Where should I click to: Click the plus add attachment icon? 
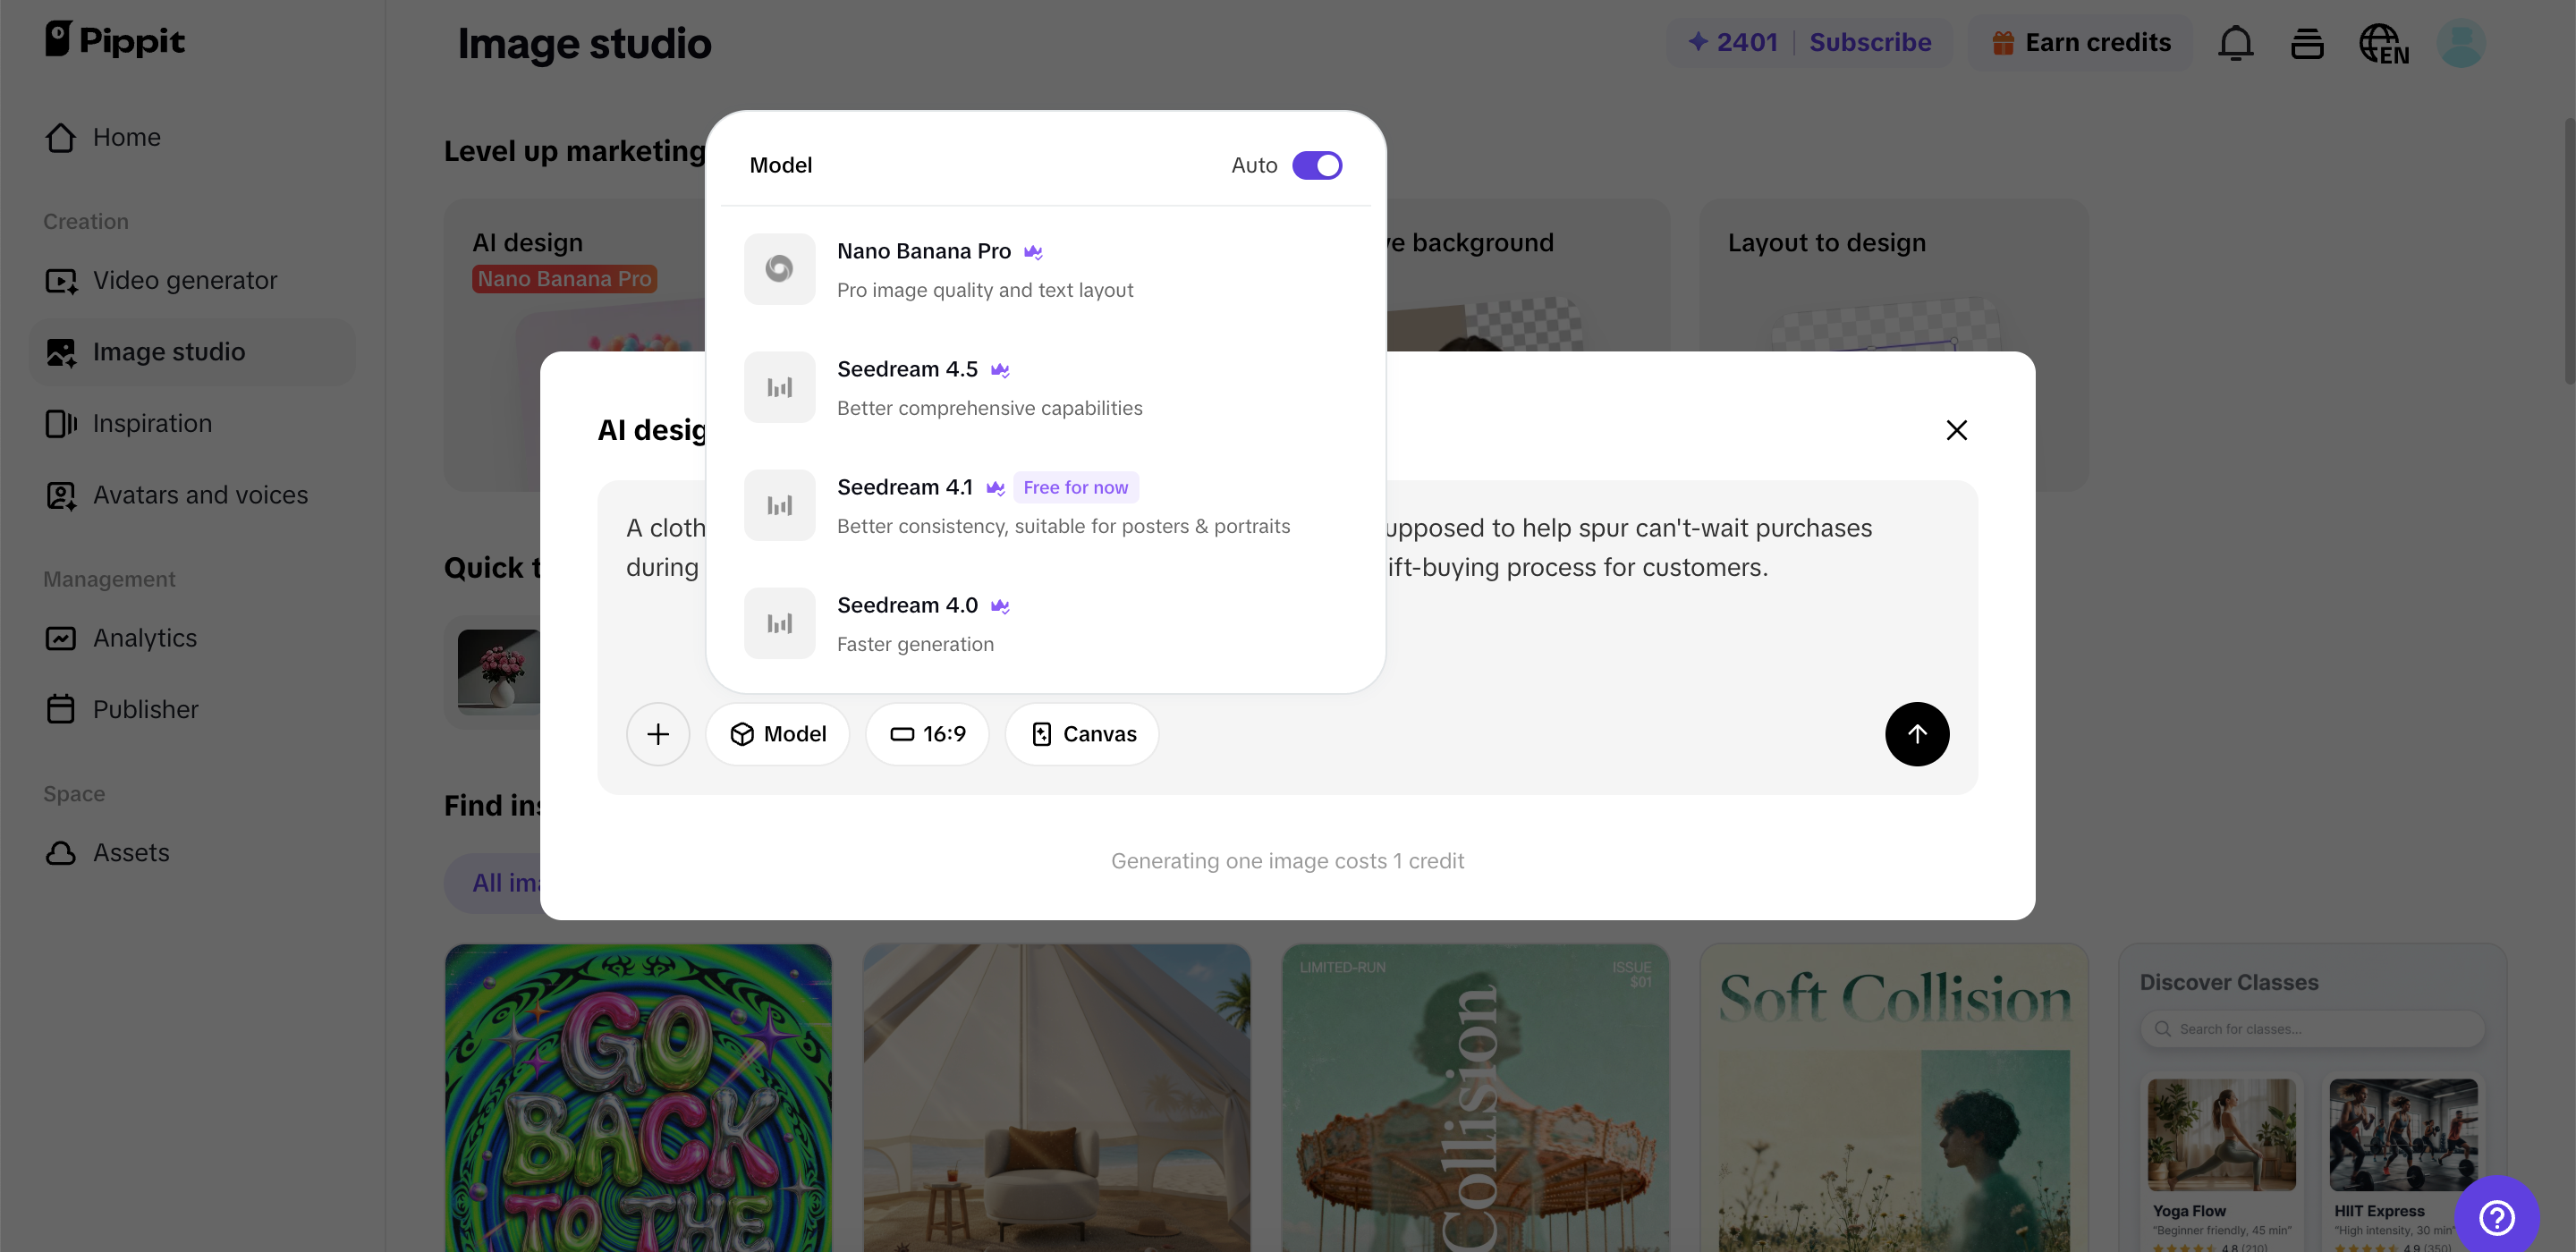pos(657,734)
